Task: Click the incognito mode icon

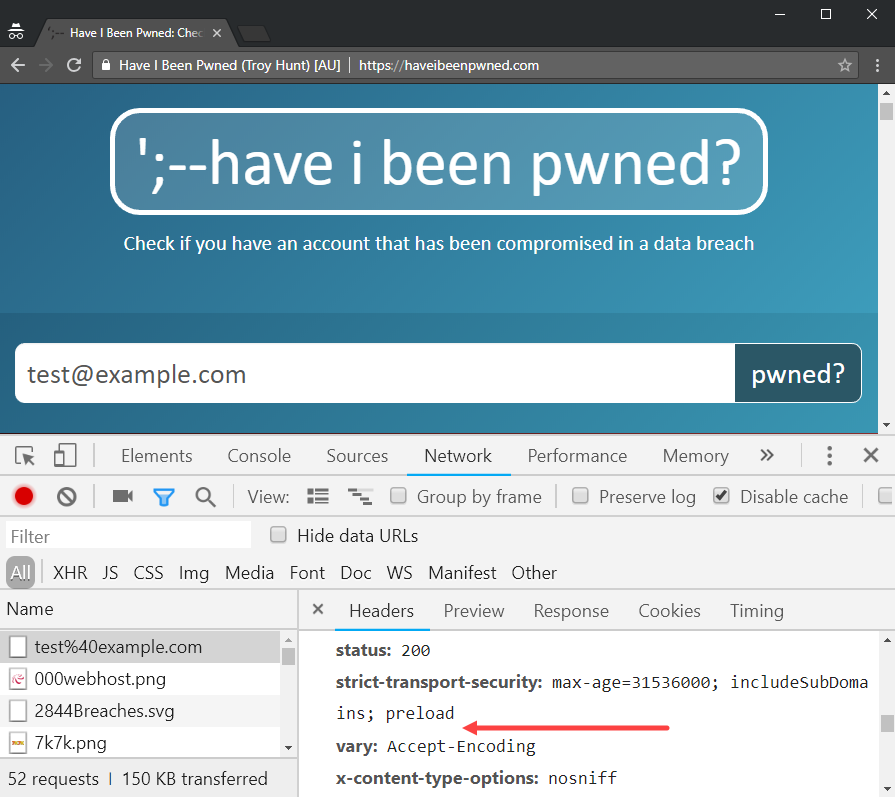Action: (16, 32)
